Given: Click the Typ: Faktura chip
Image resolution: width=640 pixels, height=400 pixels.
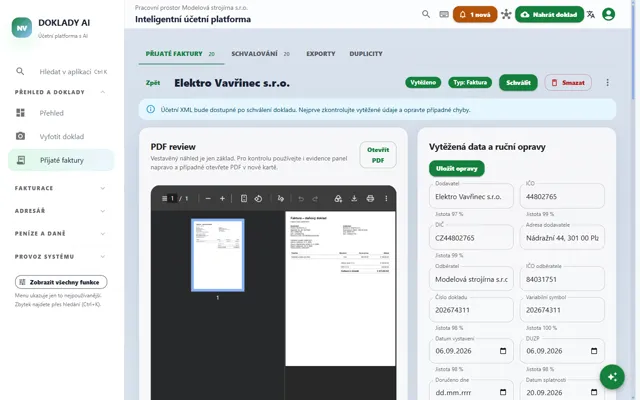Looking at the screenshot, I should 470,82.
